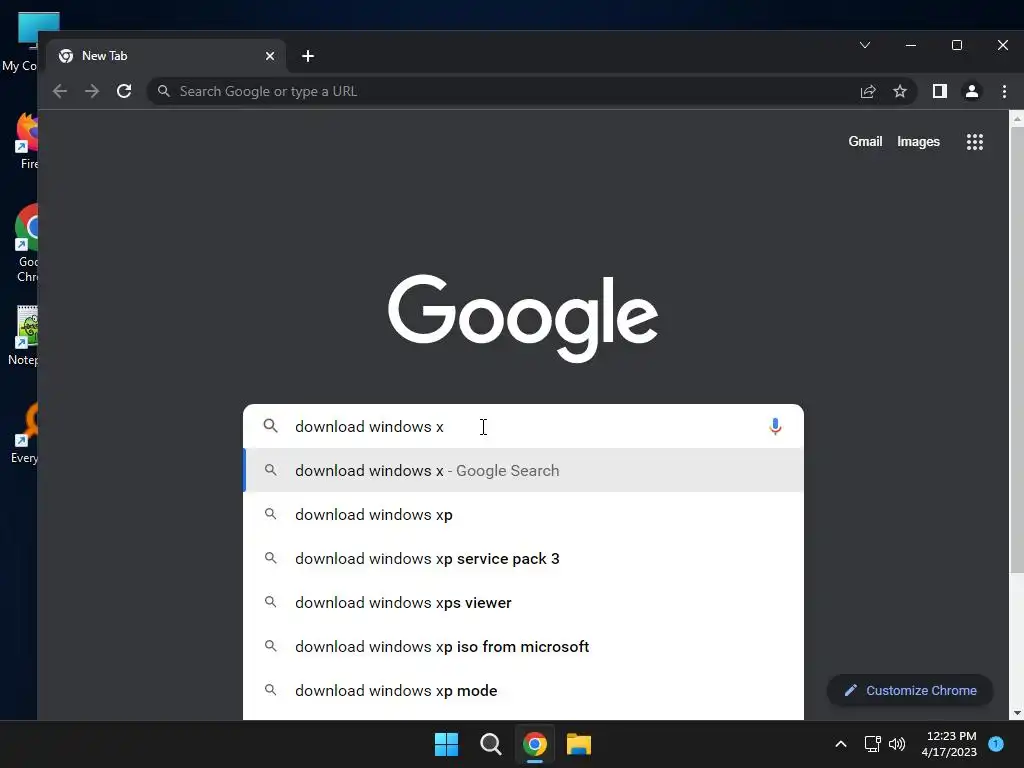Select the Google Chrome desktop shortcut

pyautogui.click(x=26, y=243)
